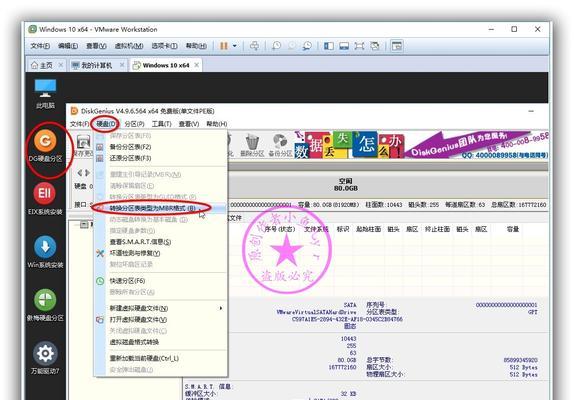The image size is (574, 400).
Task: Click the 起始柱面 column header
Action: tap(368, 229)
